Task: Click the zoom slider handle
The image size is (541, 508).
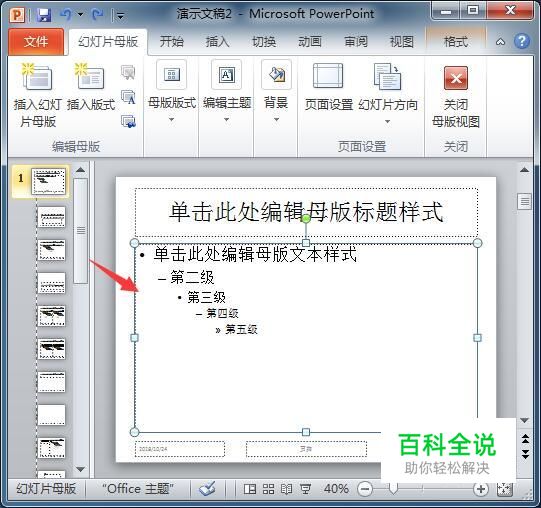Action: point(393,489)
